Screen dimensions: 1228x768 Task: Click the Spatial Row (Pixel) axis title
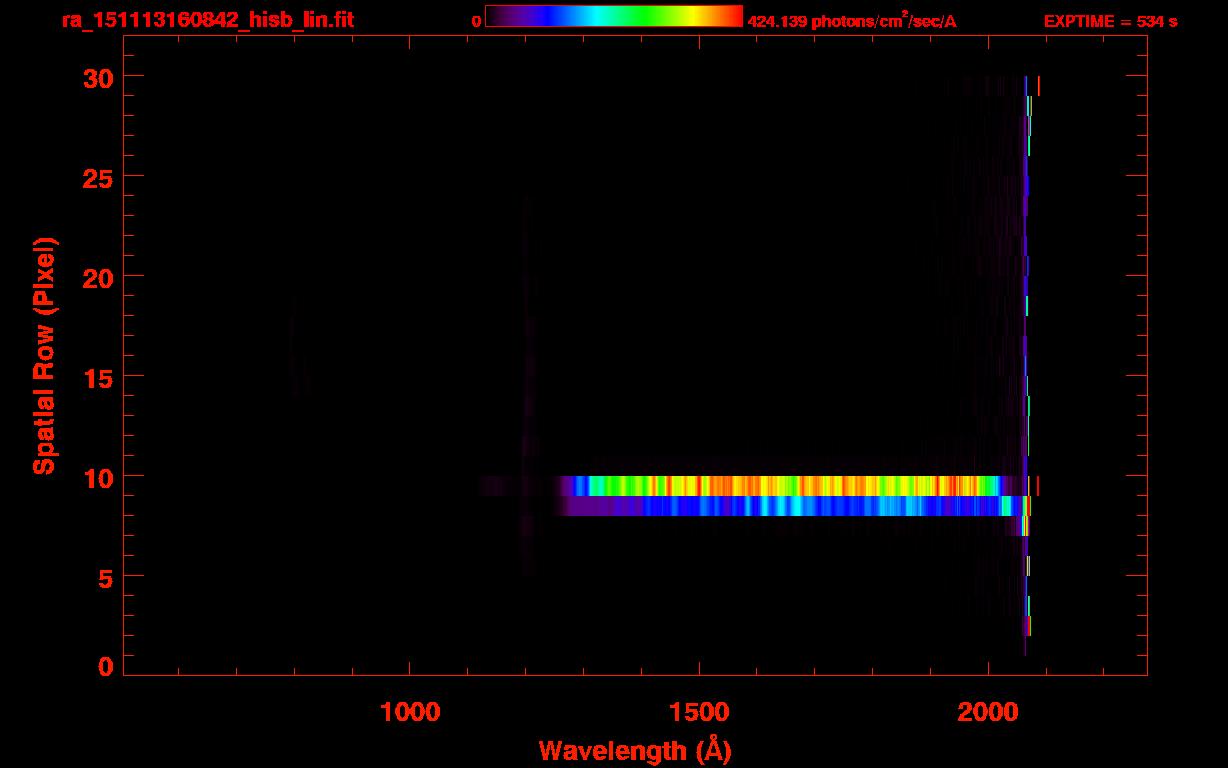point(44,356)
